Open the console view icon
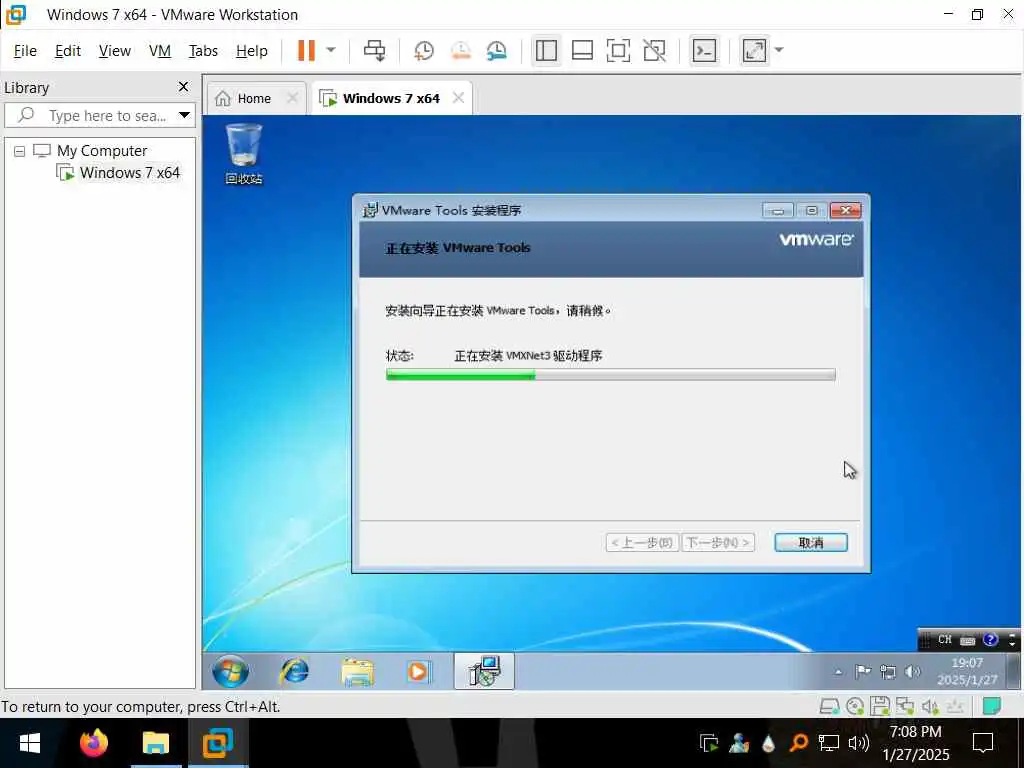The width and height of the screenshot is (1024, 768). pyautogui.click(x=704, y=50)
